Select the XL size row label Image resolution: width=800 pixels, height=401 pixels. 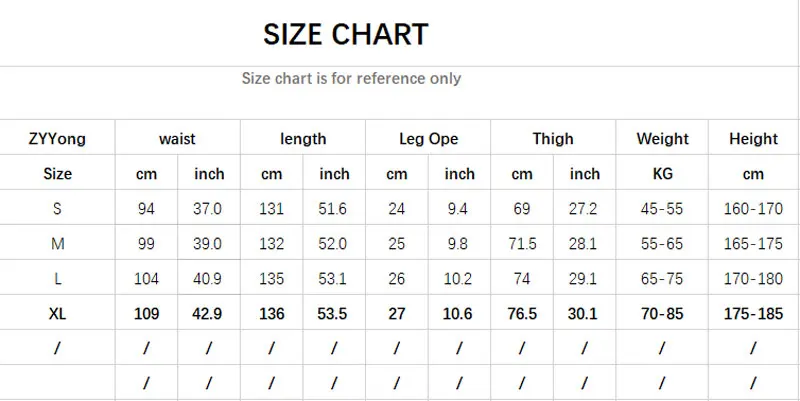(x=58, y=313)
